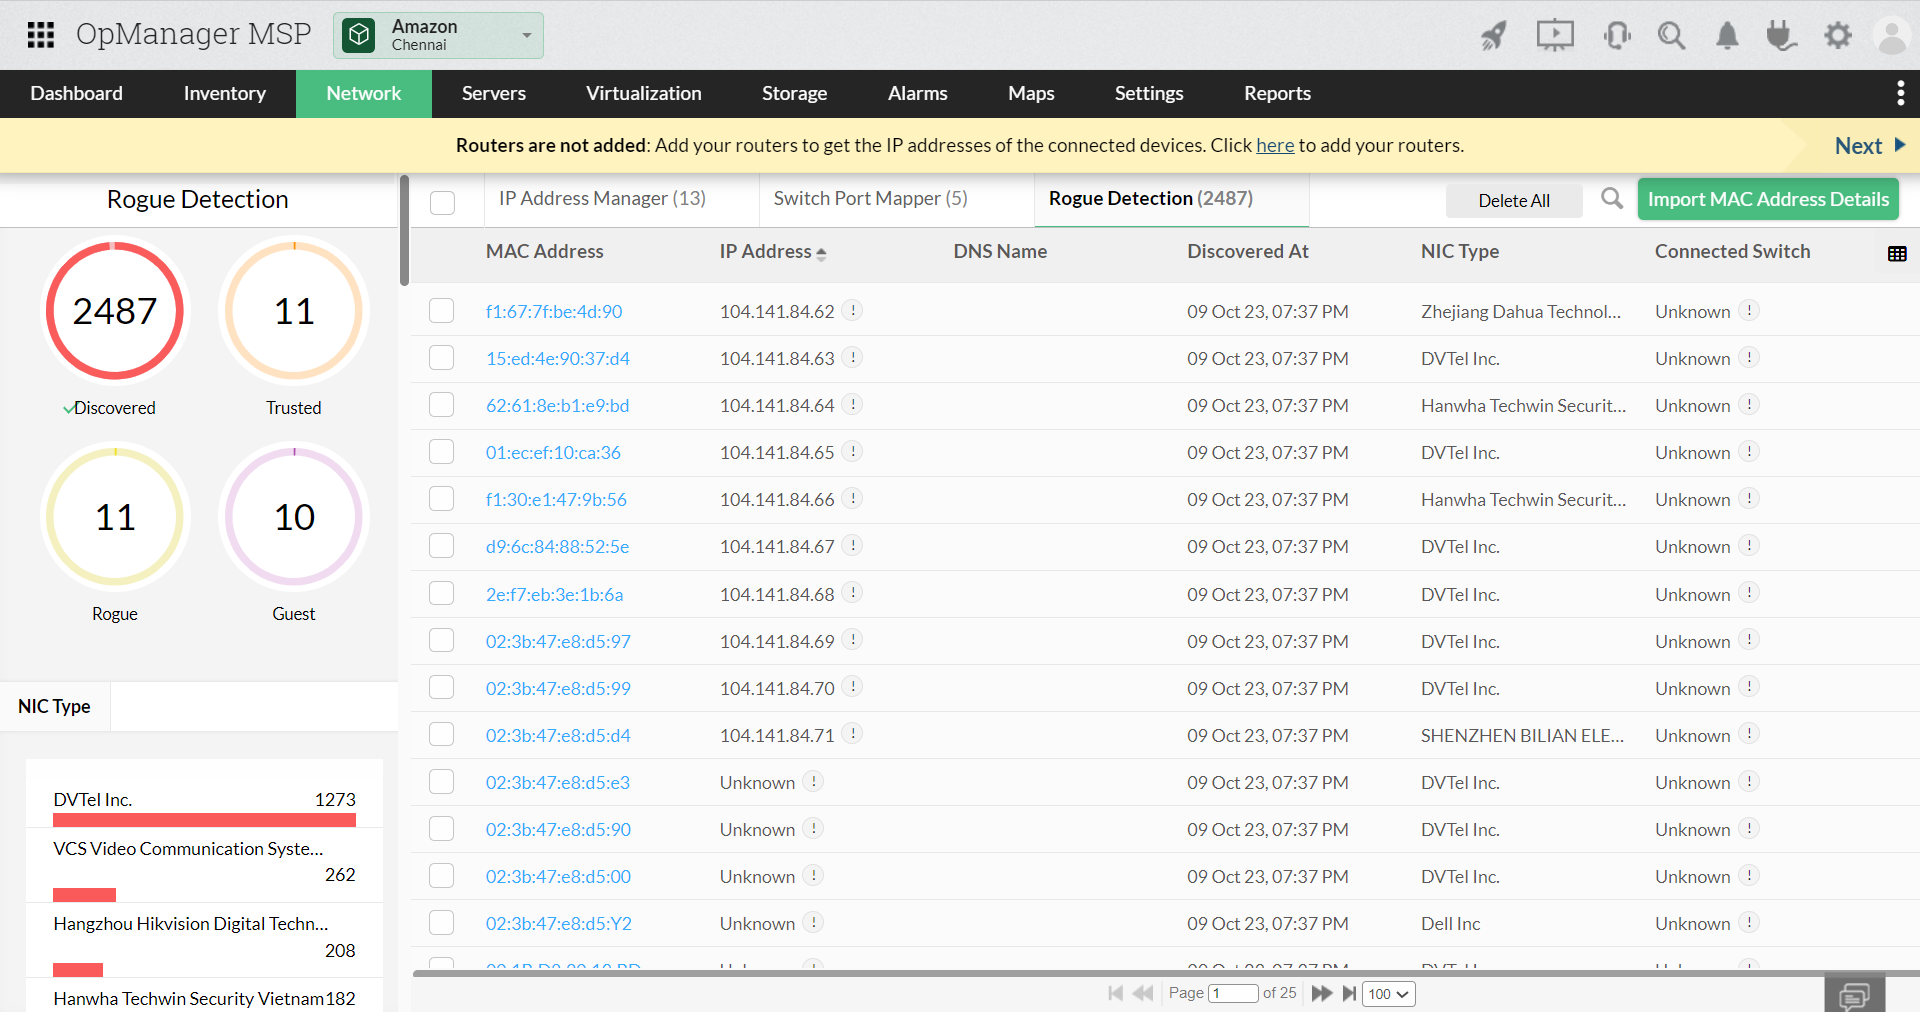The width and height of the screenshot is (1920, 1012).
Task: Click the Import MAC Address Details button
Action: pos(1768,199)
